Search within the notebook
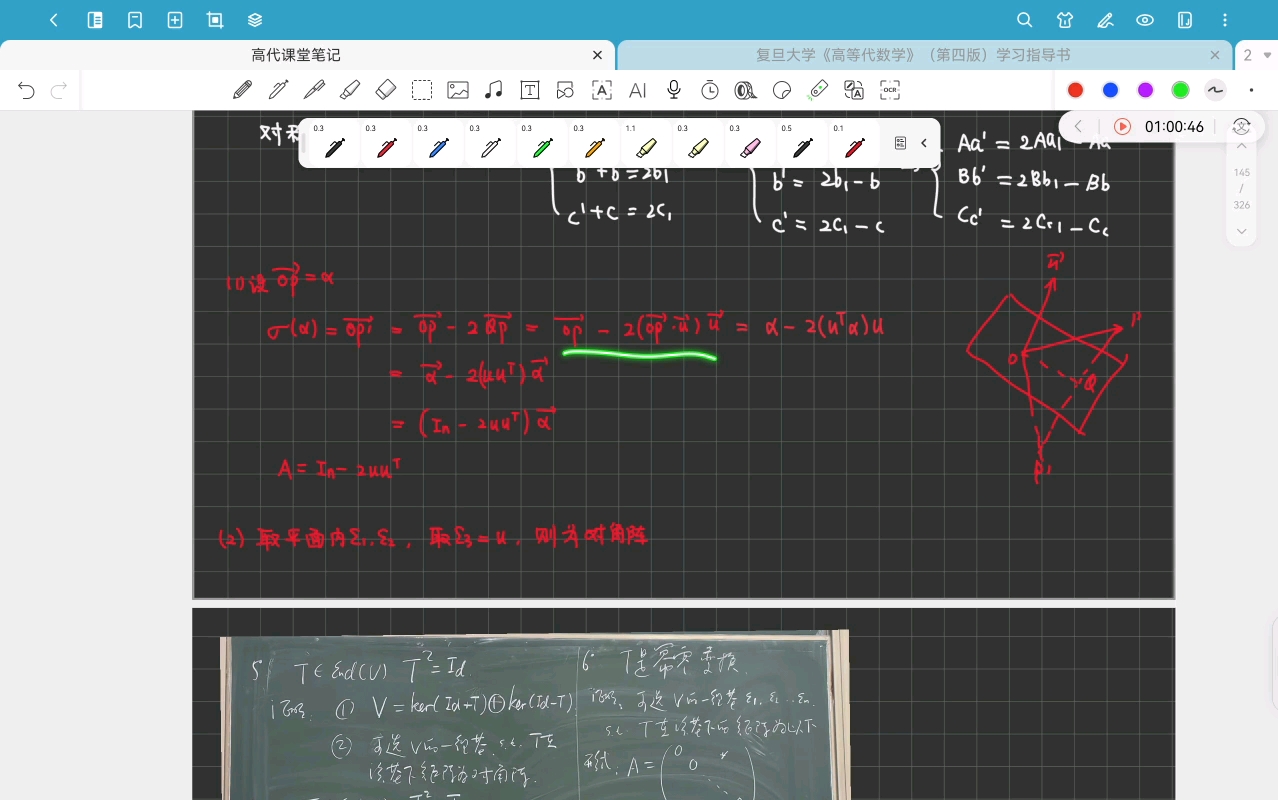 pyautogui.click(x=1024, y=20)
